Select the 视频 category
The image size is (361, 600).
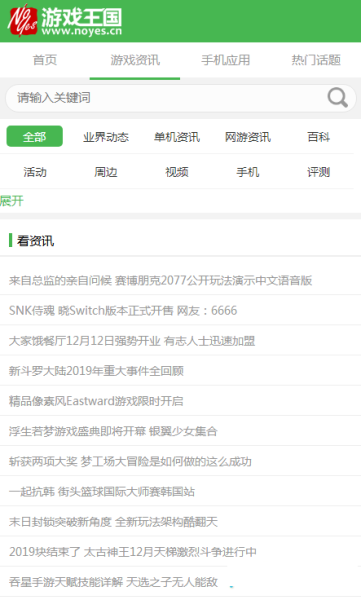pyautogui.click(x=177, y=172)
